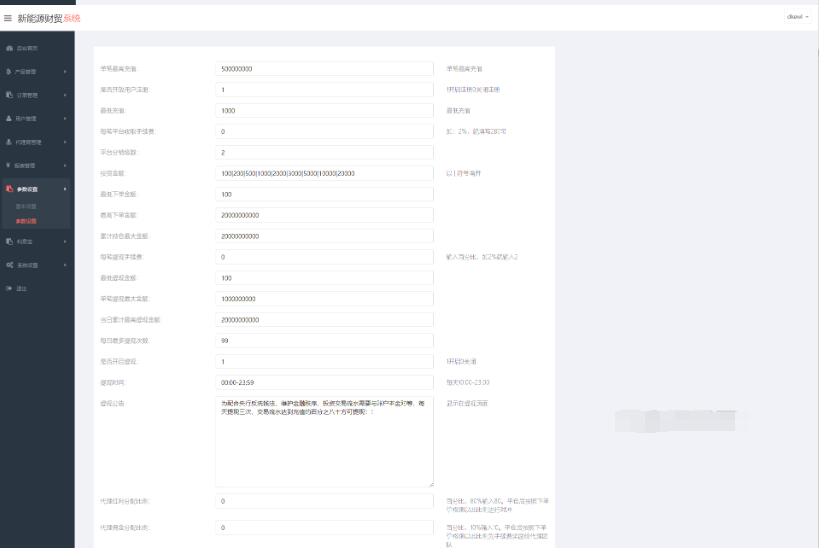Click the red icon beside 参数设置 menu
The width and height of the screenshot is (825, 556).
(9, 190)
